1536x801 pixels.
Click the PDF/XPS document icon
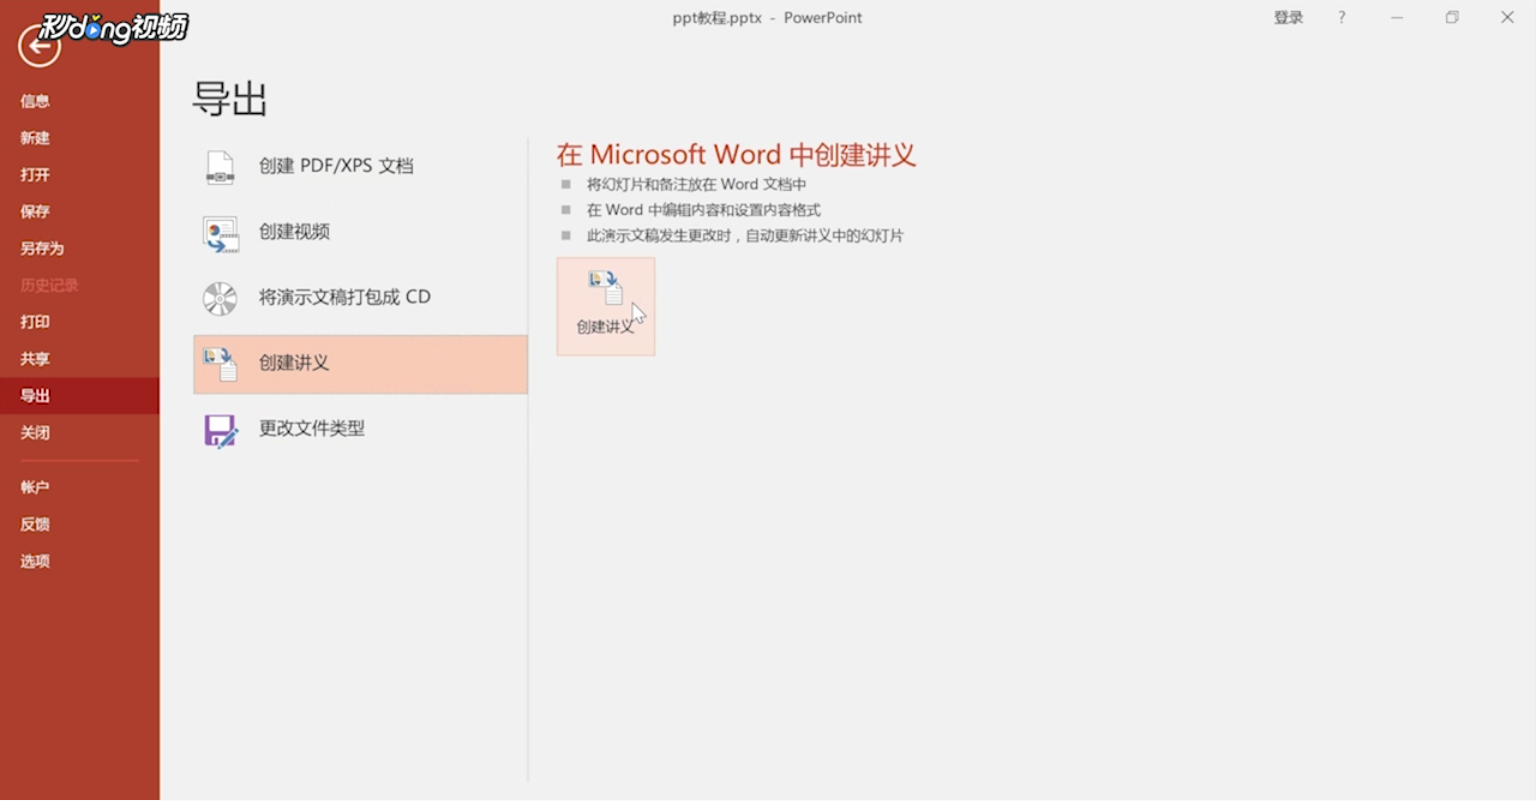pyautogui.click(x=220, y=167)
